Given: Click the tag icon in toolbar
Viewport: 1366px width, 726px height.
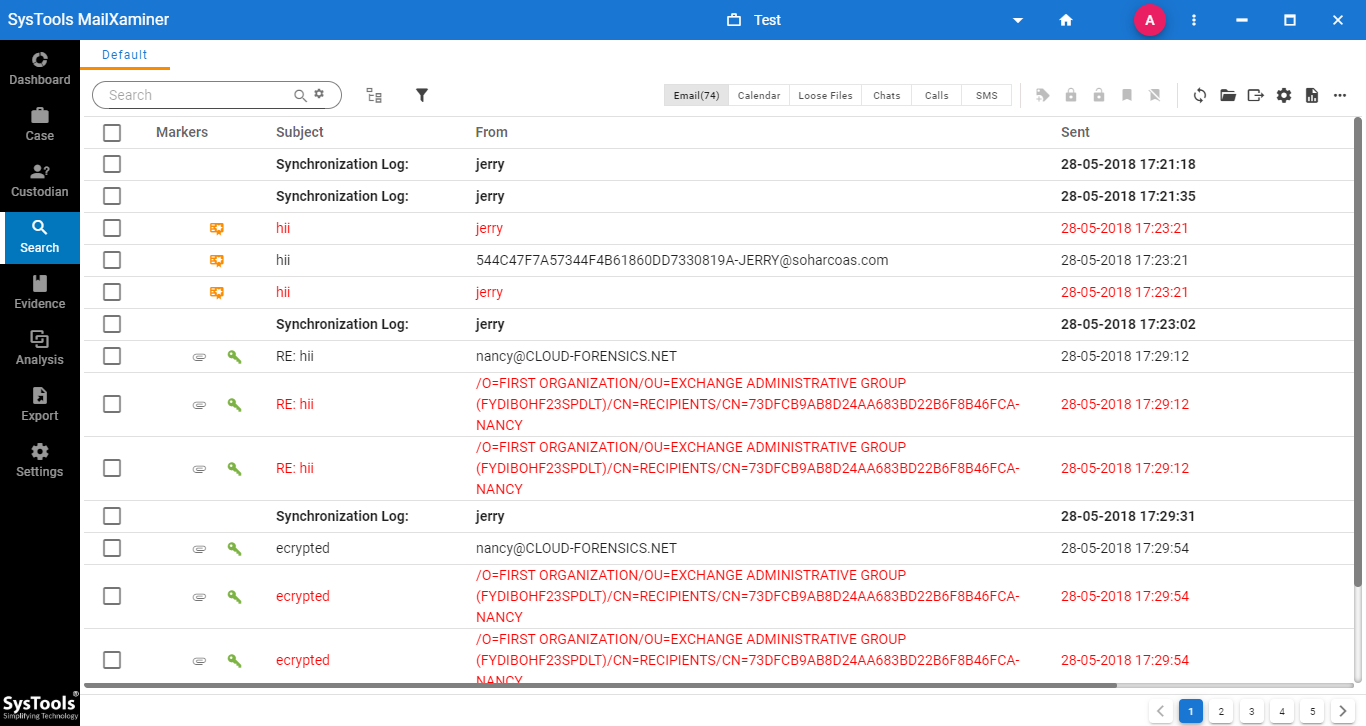Looking at the screenshot, I should [x=1043, y=95].
